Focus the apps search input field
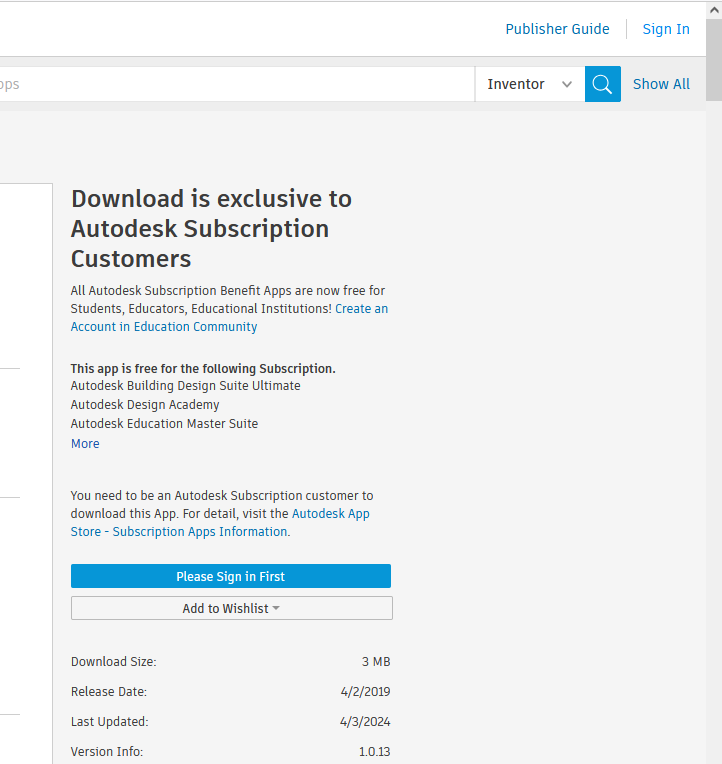 coord(230,84)
